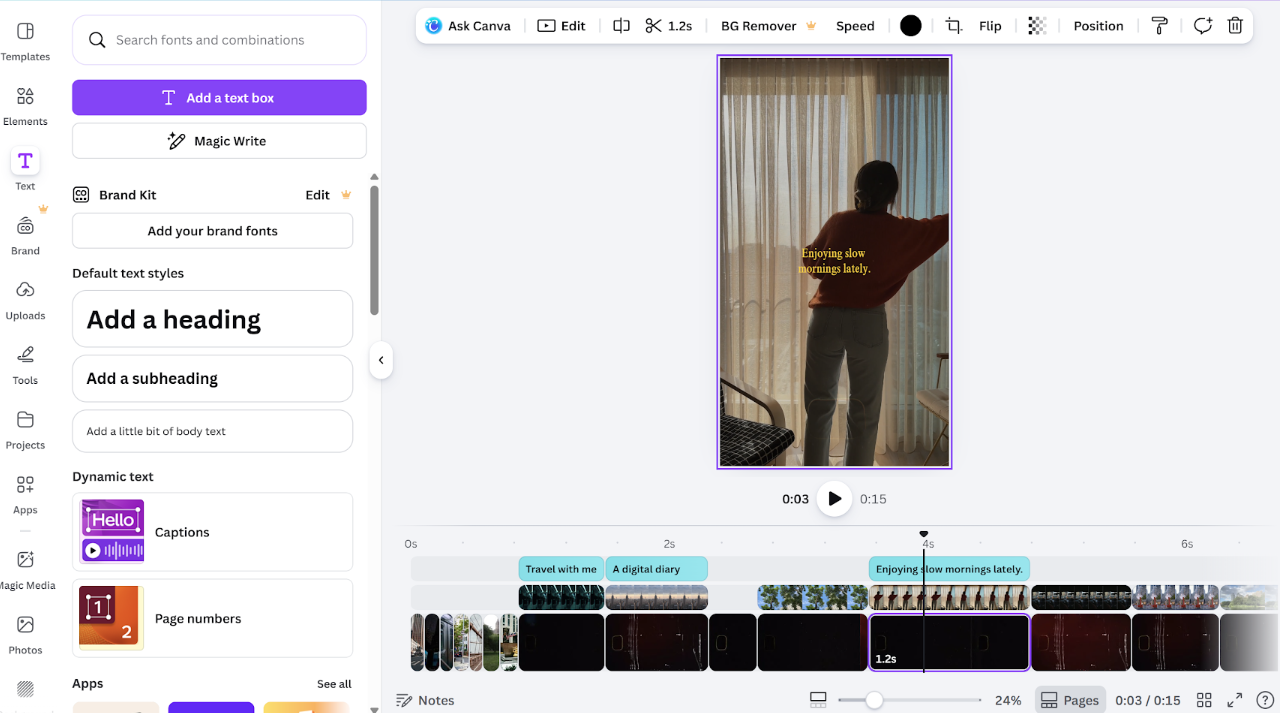Image resolution: width=1280 pixels, height=713 pixels.
Task: Open the transparency checkerboard icon
Action: tap(1037, 26)
